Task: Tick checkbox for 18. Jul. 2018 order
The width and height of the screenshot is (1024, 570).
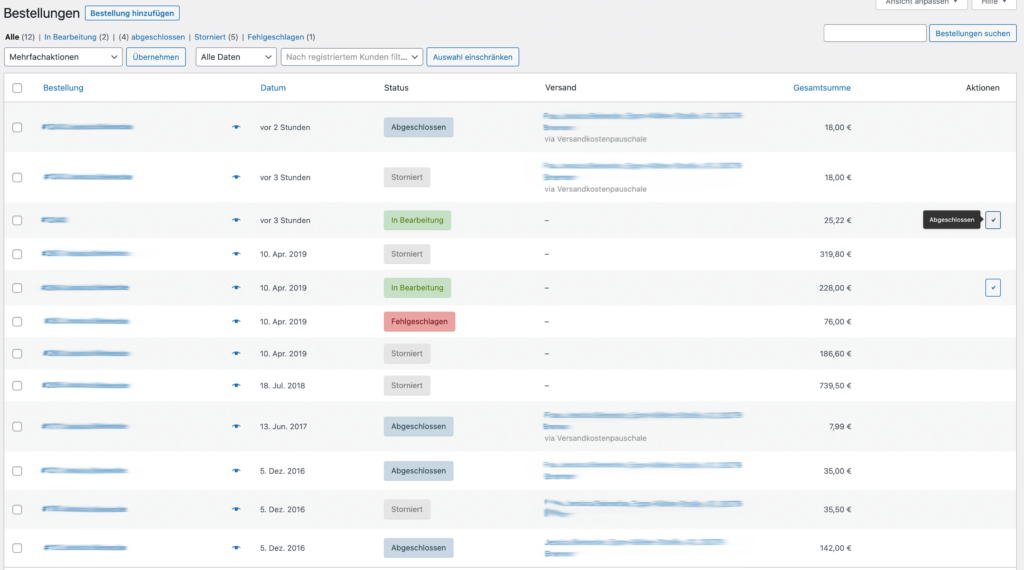Action: 17,385
